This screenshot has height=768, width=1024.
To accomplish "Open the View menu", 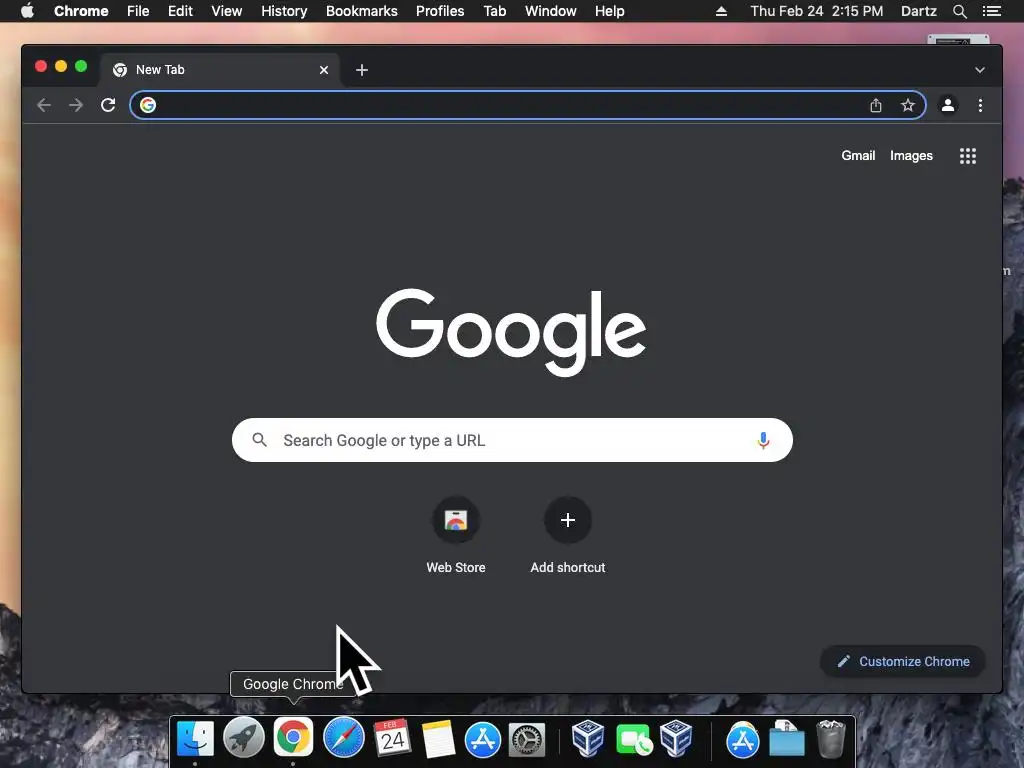I will click(x=227, y=11).
